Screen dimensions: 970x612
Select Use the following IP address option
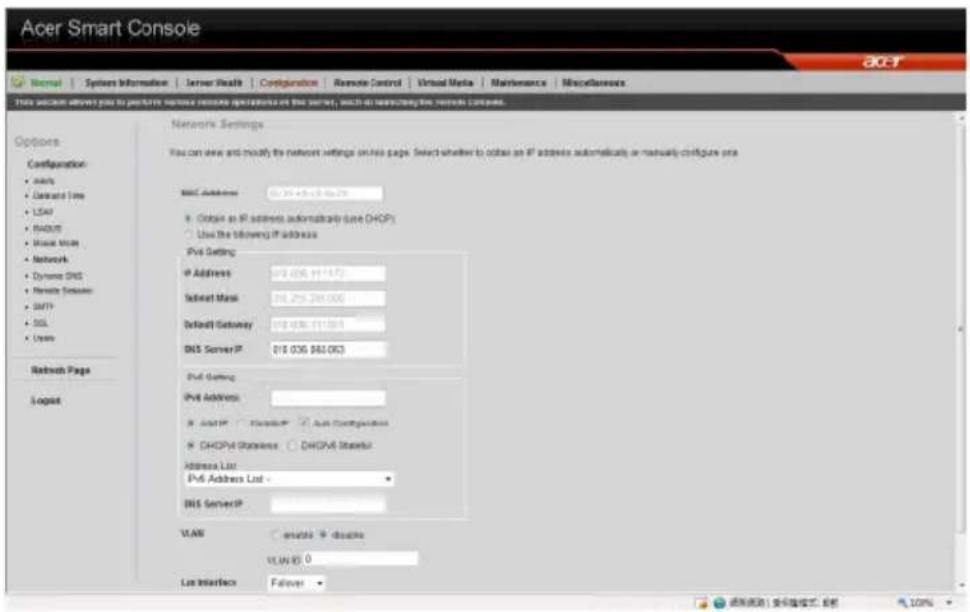(x=188, y=235)
